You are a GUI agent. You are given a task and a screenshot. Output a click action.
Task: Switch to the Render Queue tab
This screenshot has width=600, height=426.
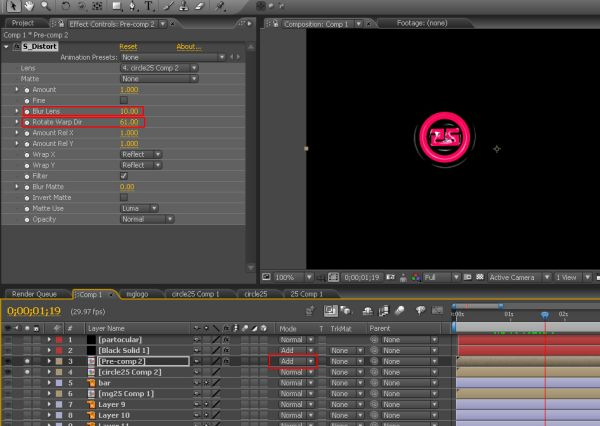tap(34, 294)
